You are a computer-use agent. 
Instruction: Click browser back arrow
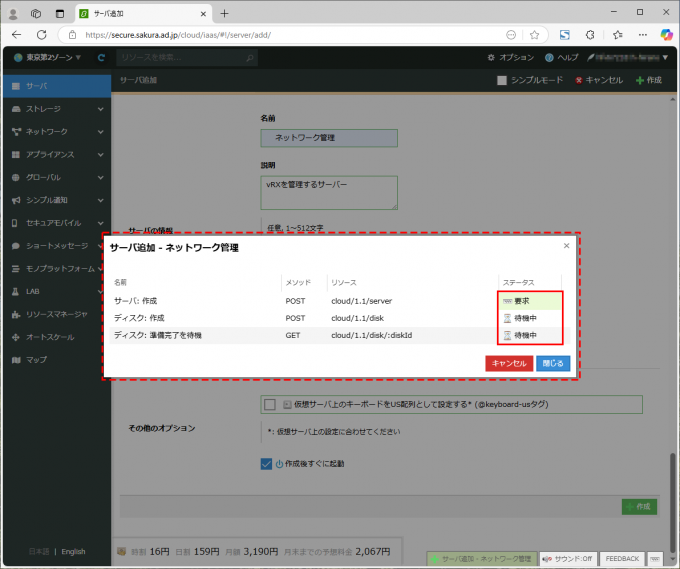(x=16, y=35)
